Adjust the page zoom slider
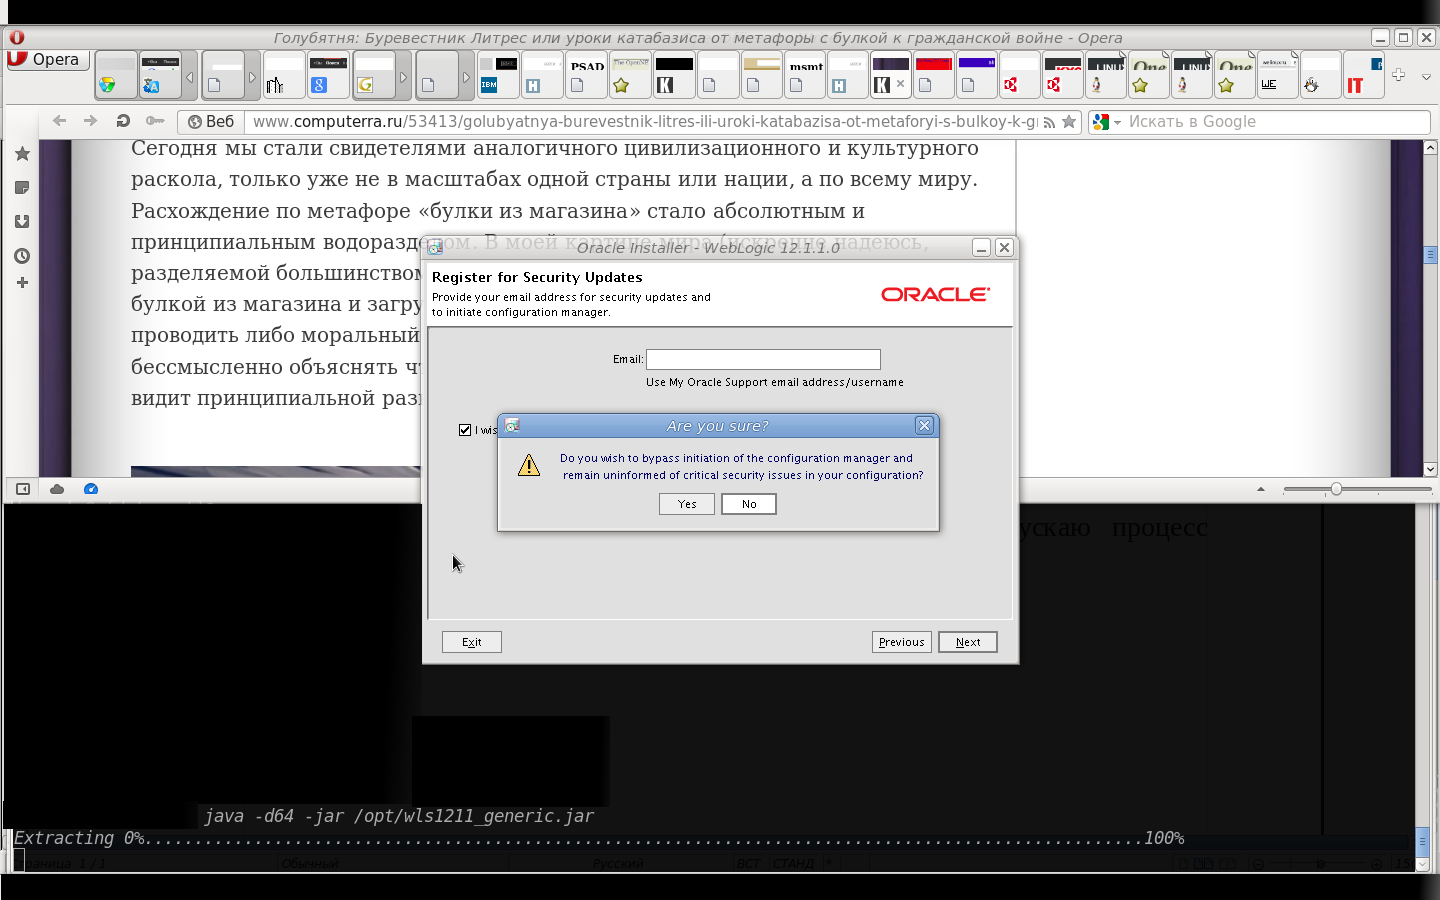This screenshot has height=900, width=1440. 1336,489
